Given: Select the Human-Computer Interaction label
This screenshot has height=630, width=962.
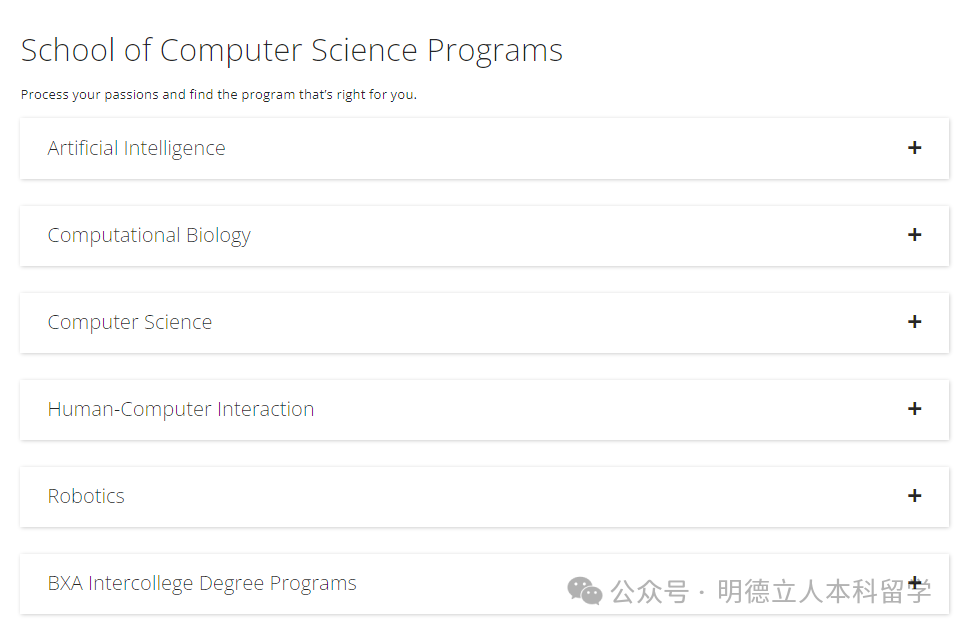Looking at the screenshot, I should [181, 409].
